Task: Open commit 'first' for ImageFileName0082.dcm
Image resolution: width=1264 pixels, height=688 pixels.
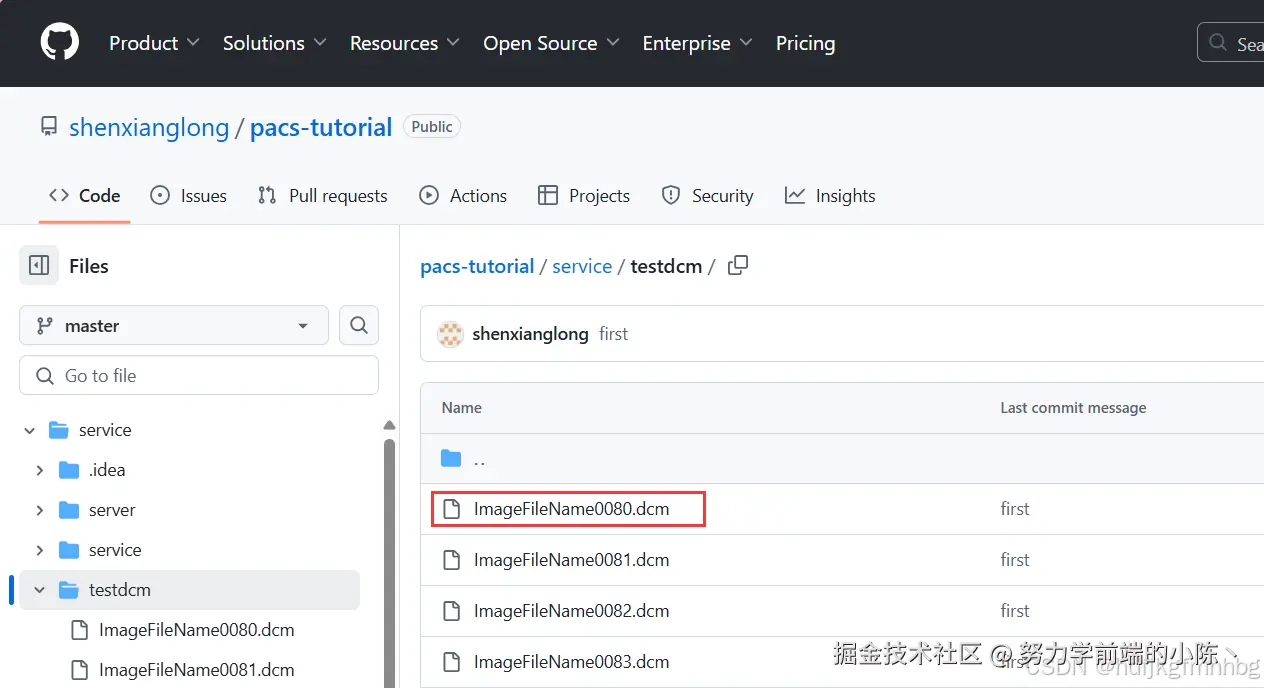Action: coord(1015,611)
